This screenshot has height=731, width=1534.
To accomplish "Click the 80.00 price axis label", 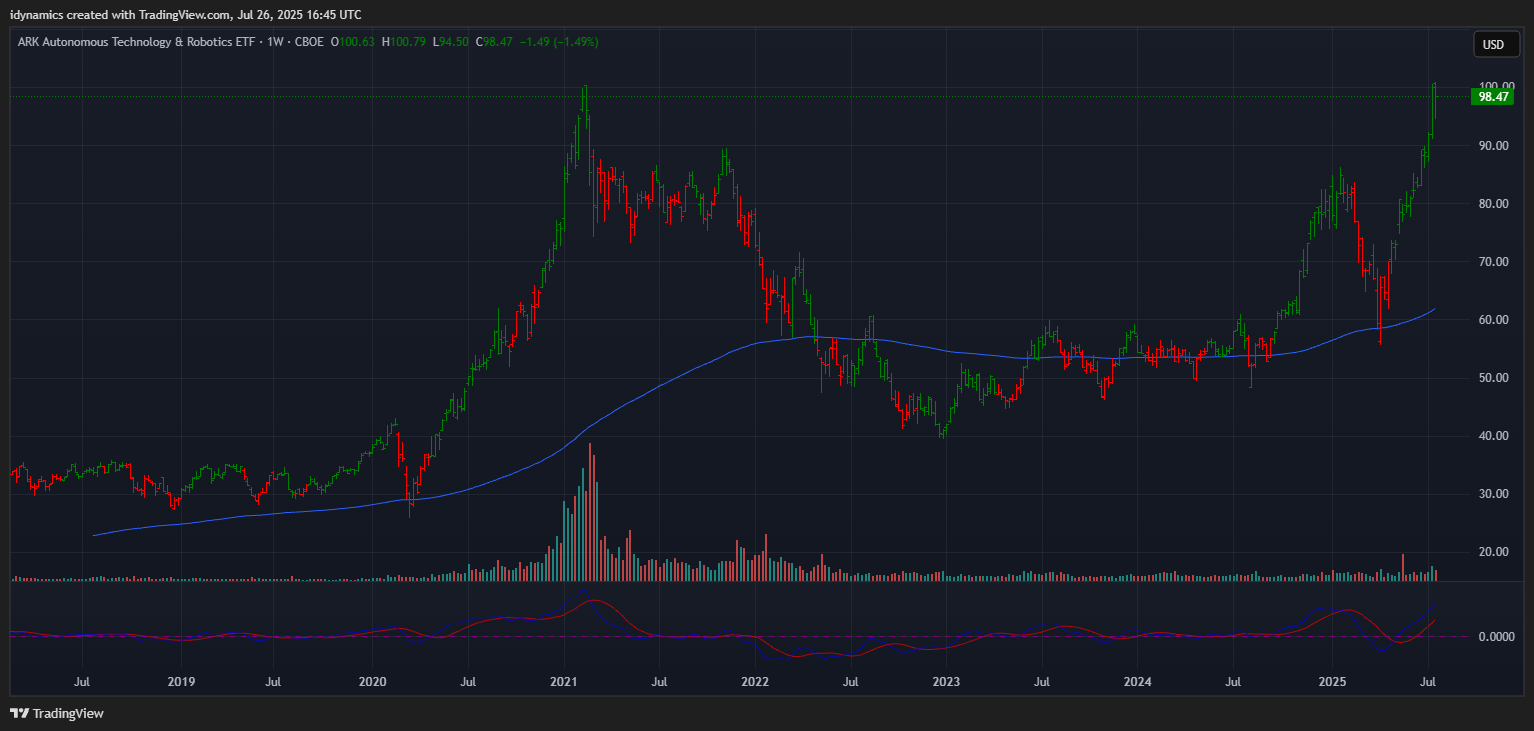I will point(1493,204).
